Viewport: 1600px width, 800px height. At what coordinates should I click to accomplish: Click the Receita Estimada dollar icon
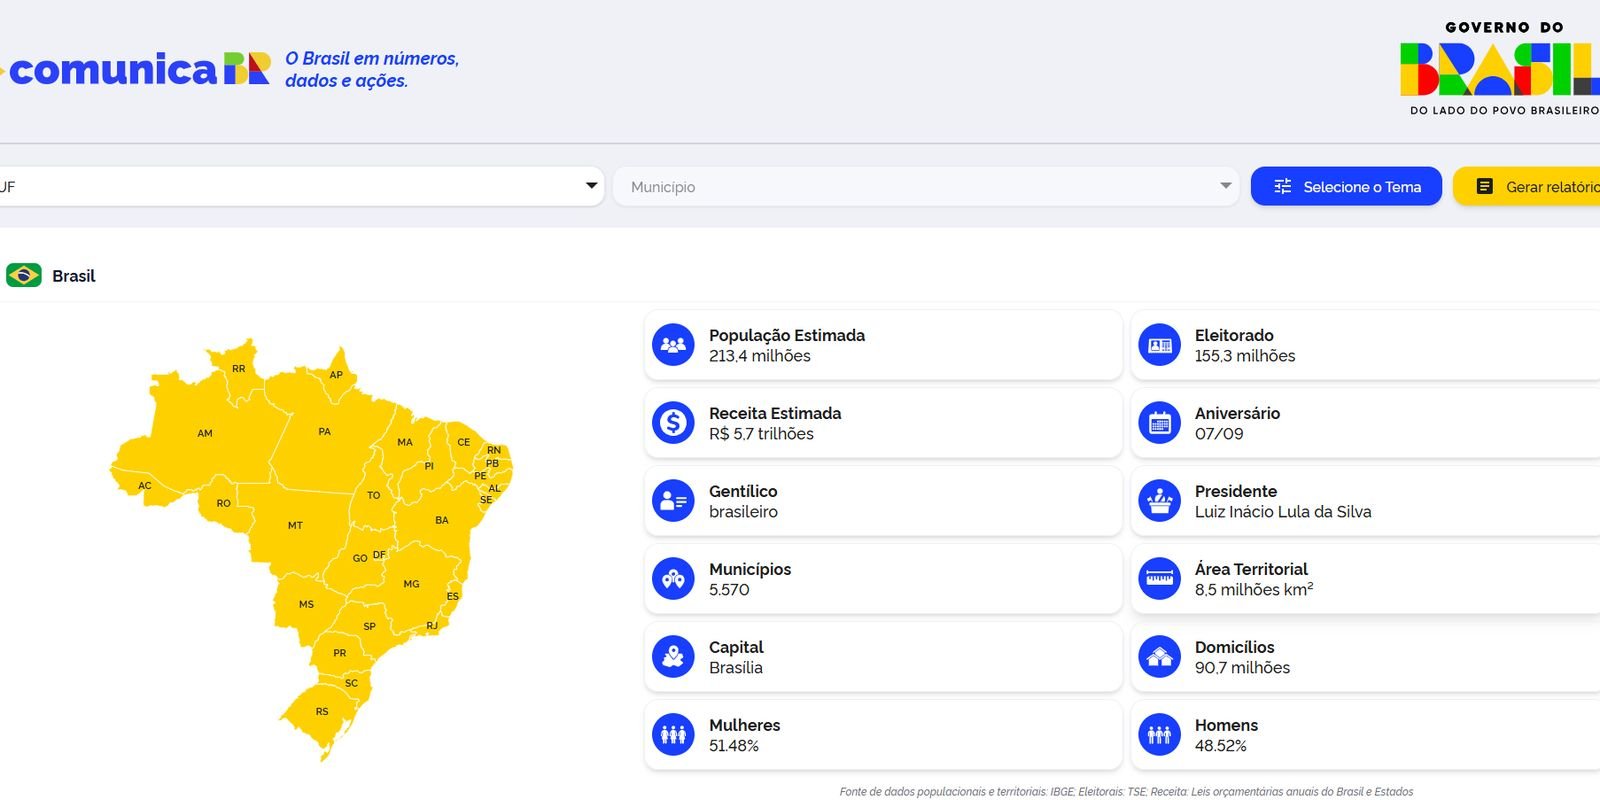tap(673, 423)
